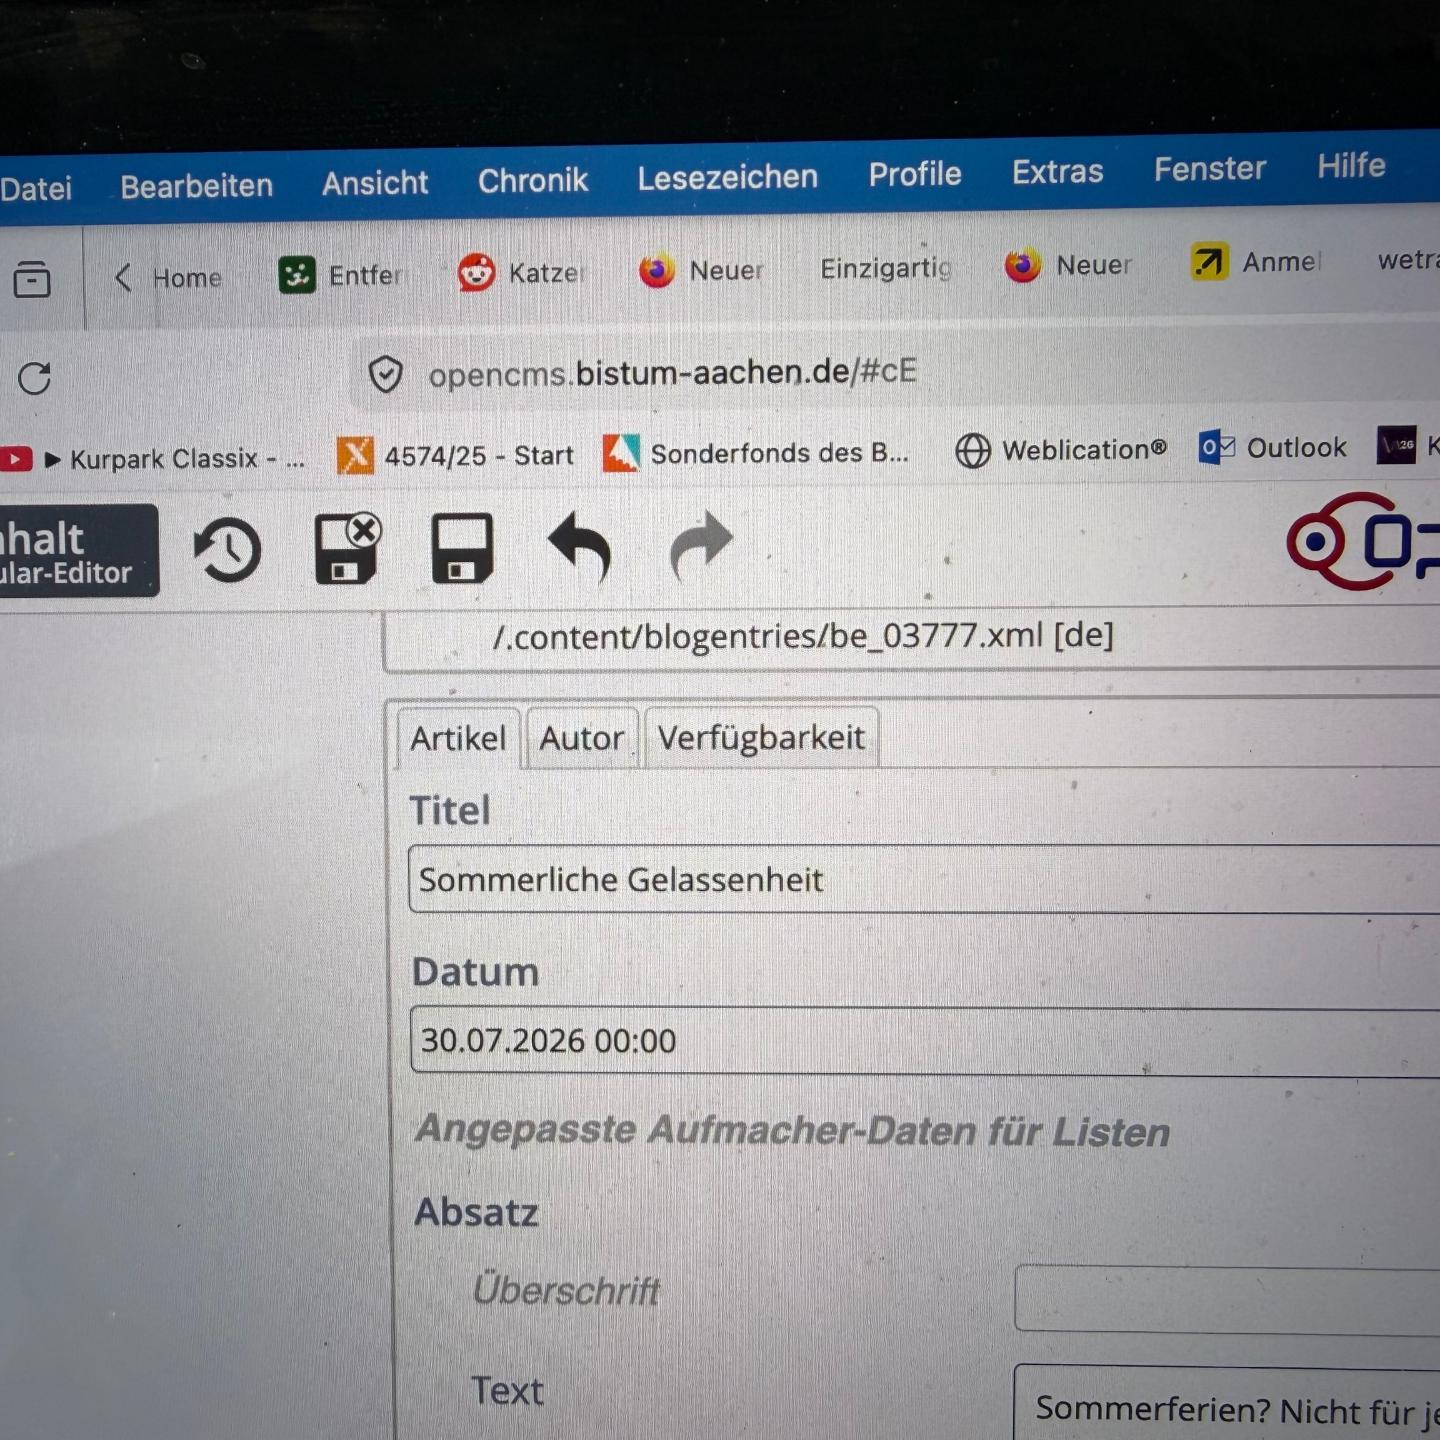Open the sidebar panel icon
1440x1440 pixels.
point(32,278)
